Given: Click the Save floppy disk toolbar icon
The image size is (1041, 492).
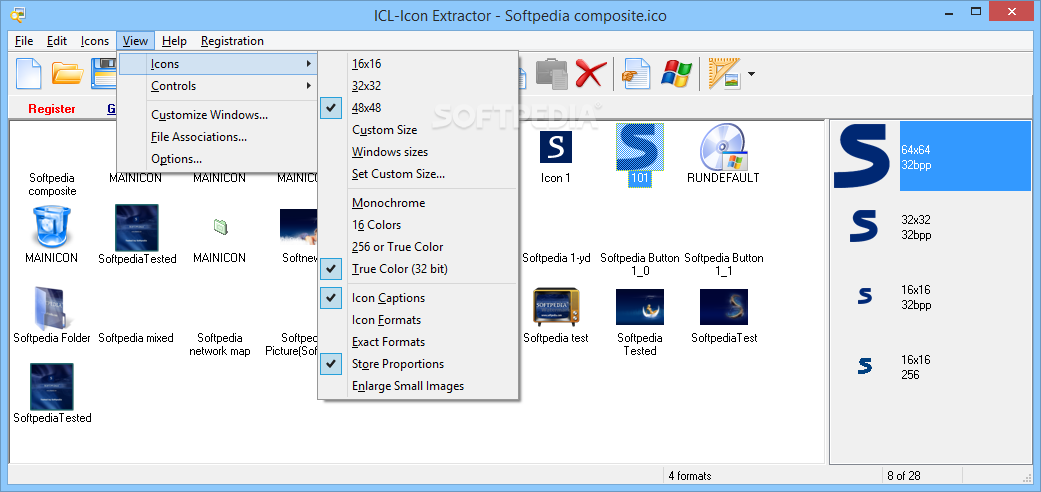Looking at the screenshot, I should pos(104,73).
